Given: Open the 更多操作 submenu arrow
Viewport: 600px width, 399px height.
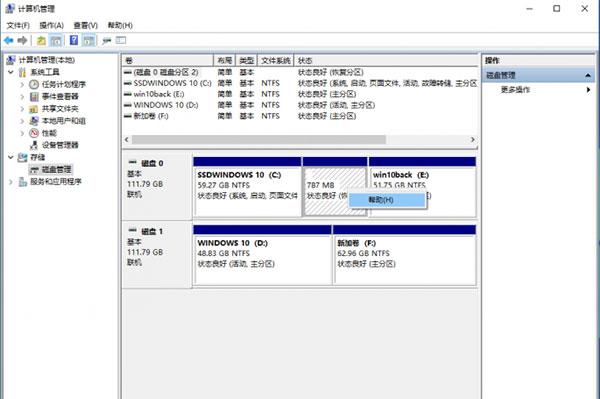Looking at the screenshot, I should (x=588, y=90).
